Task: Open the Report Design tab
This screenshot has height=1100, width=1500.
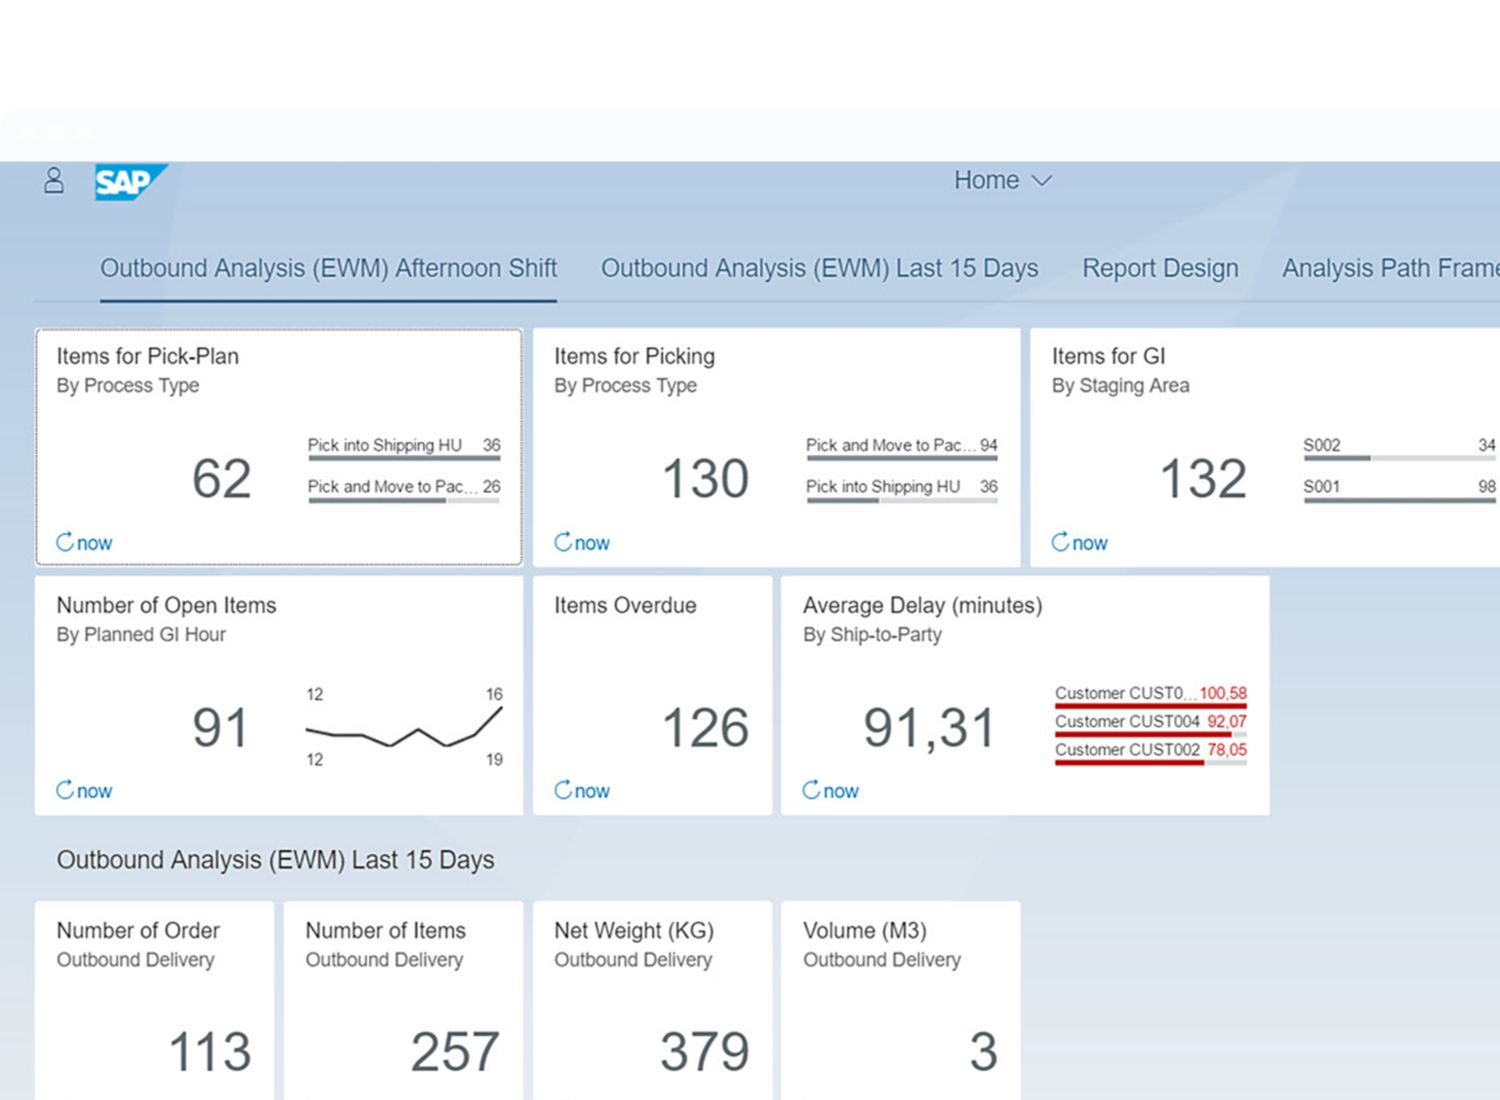Action: pos(1160,269)
